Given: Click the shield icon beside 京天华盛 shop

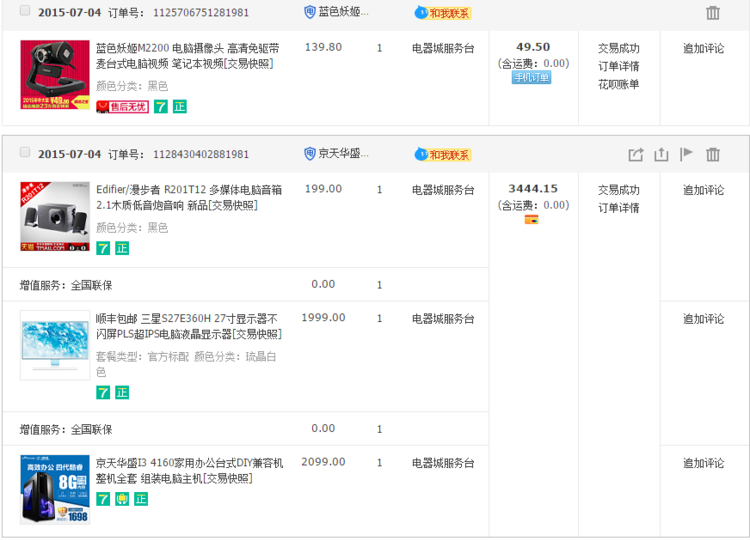Looking at the screenshot, I should 310,154.
